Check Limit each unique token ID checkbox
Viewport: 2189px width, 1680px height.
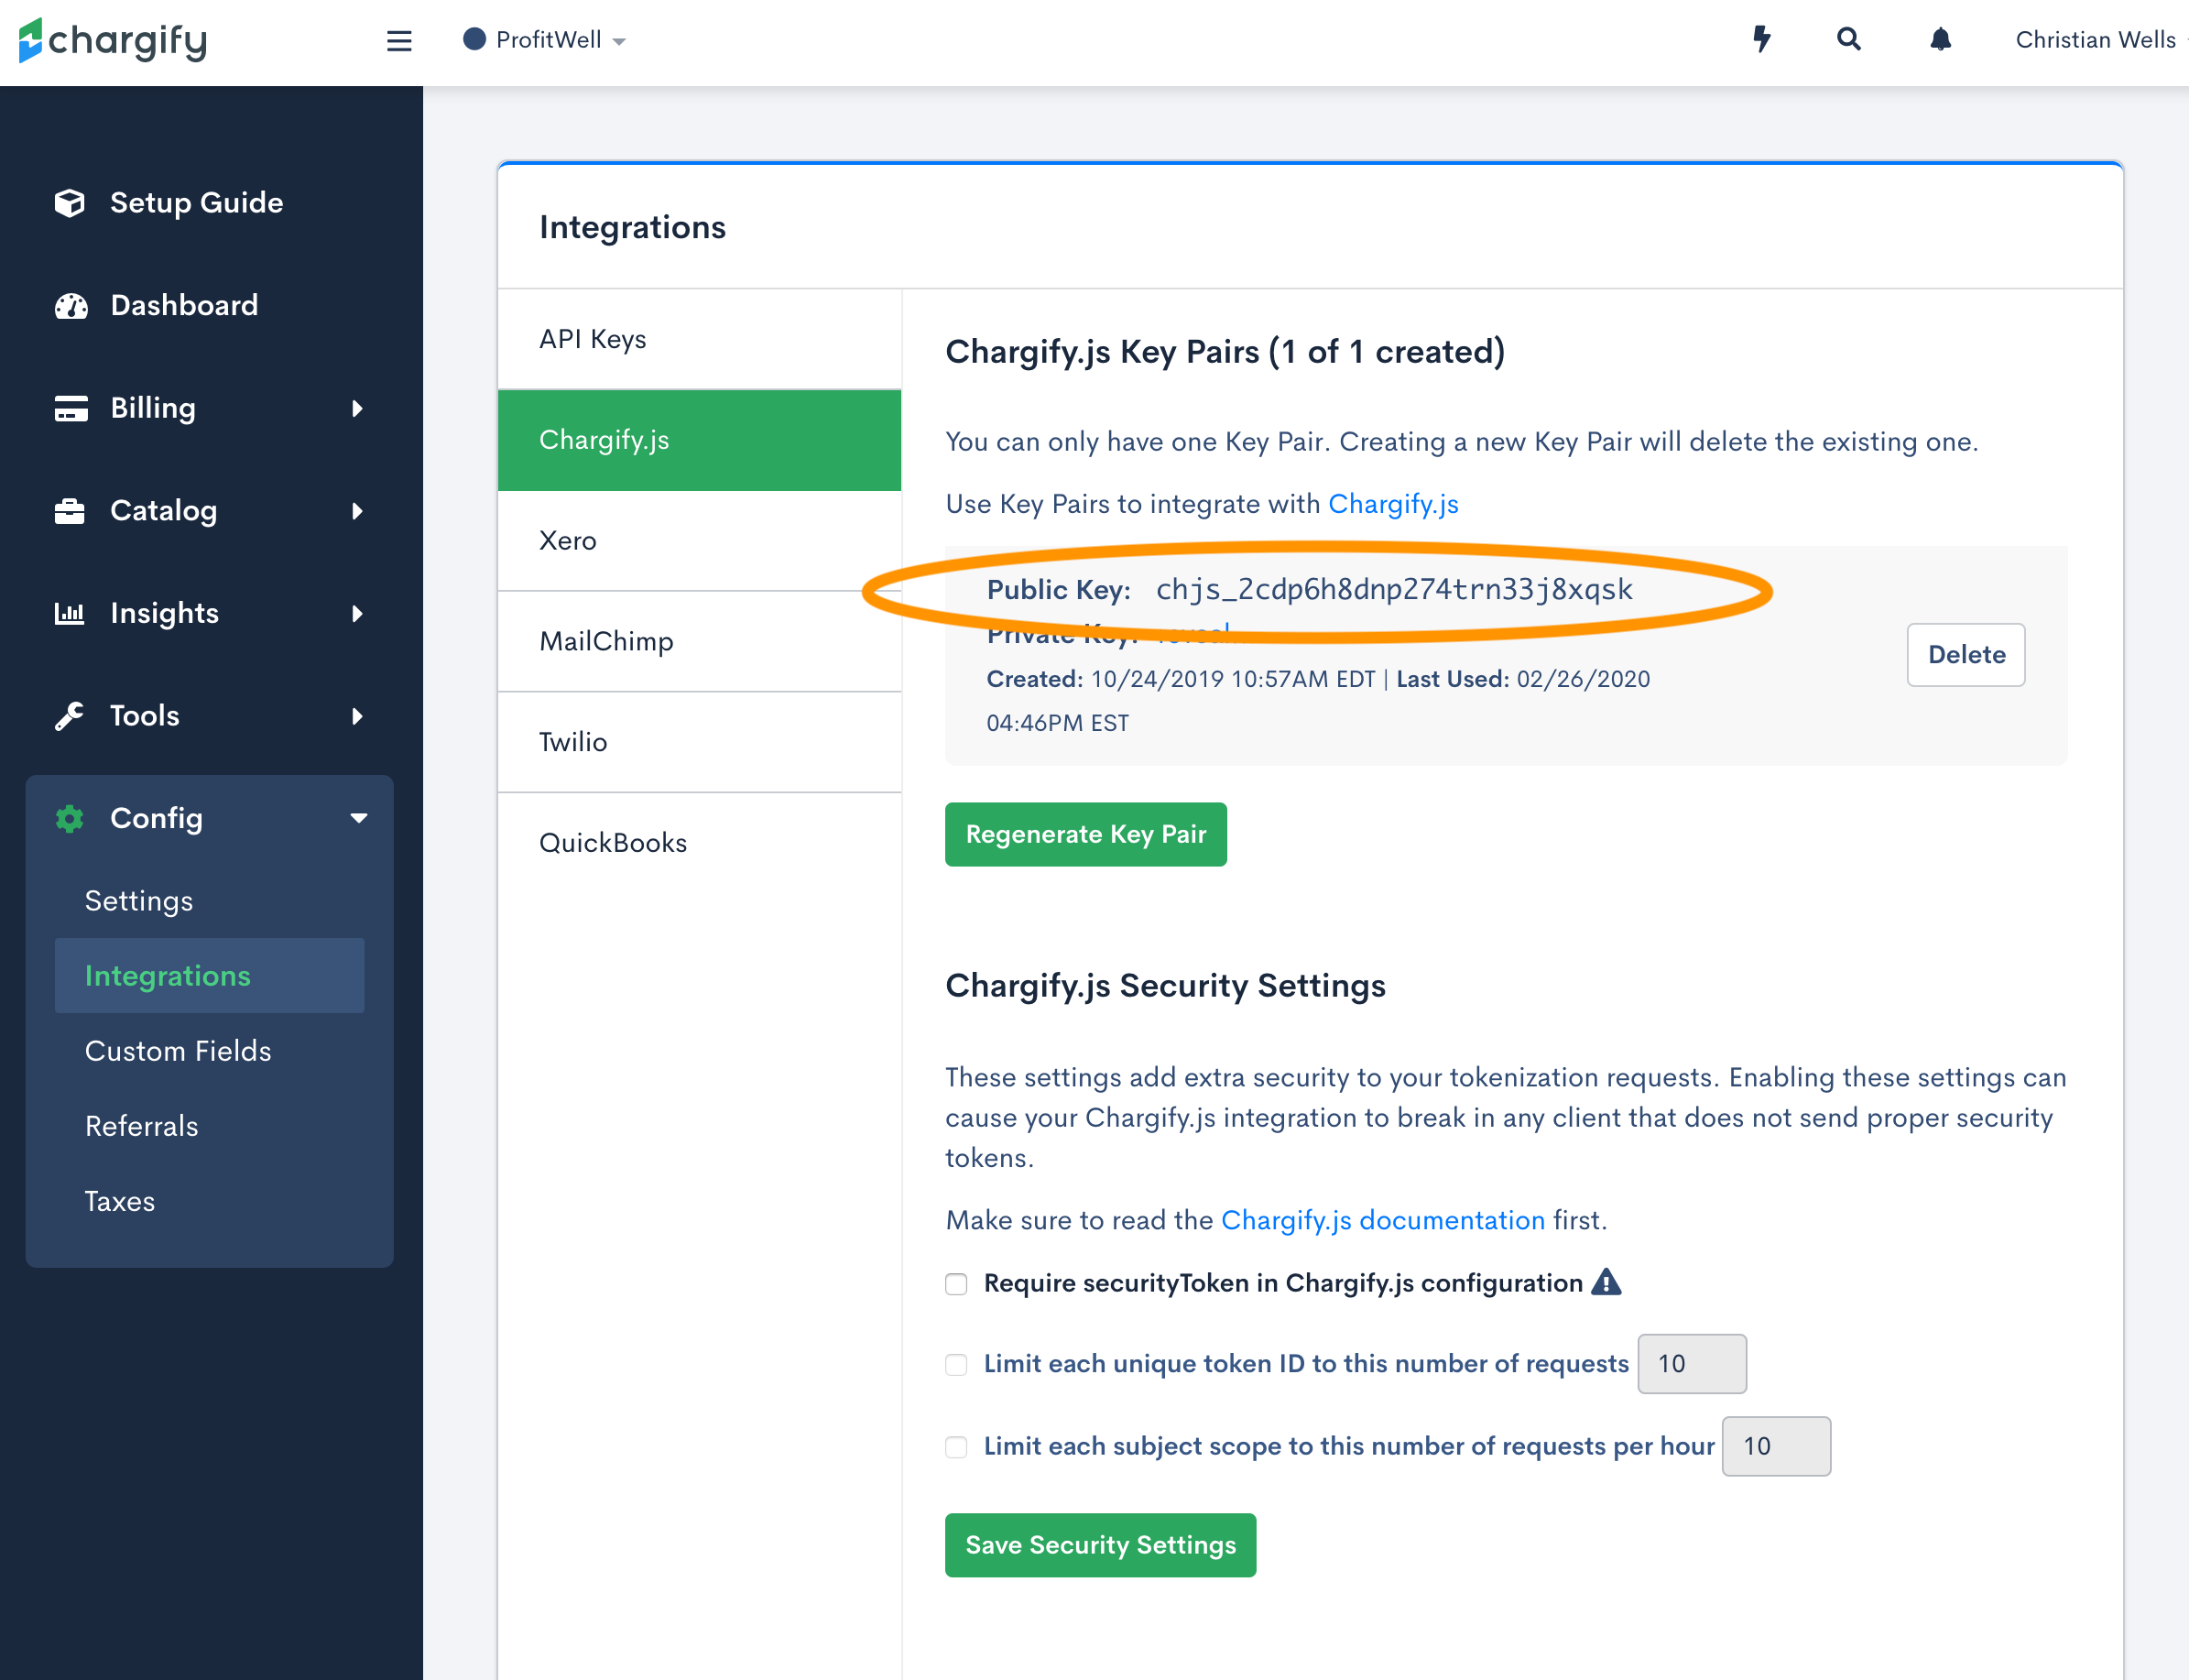pos(956,1364)
